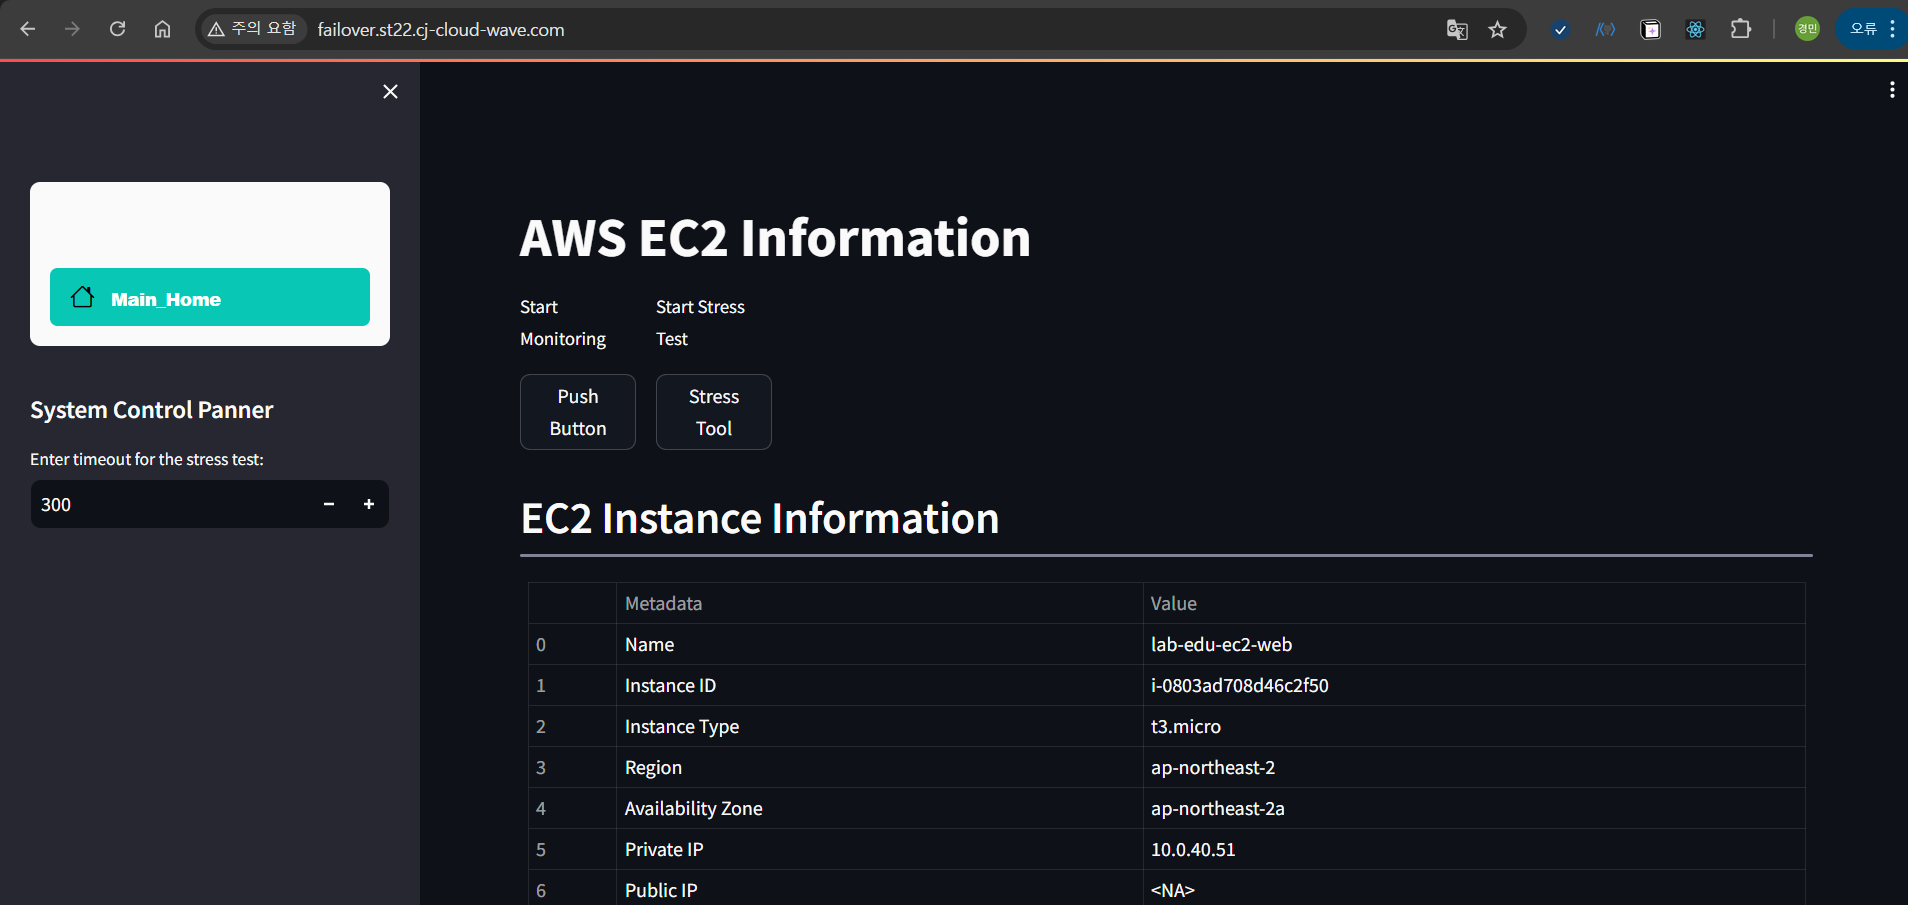Screen dimensions: 1908x905
Task: Open the React developer tools extension icon
Action: point(1695,29)
